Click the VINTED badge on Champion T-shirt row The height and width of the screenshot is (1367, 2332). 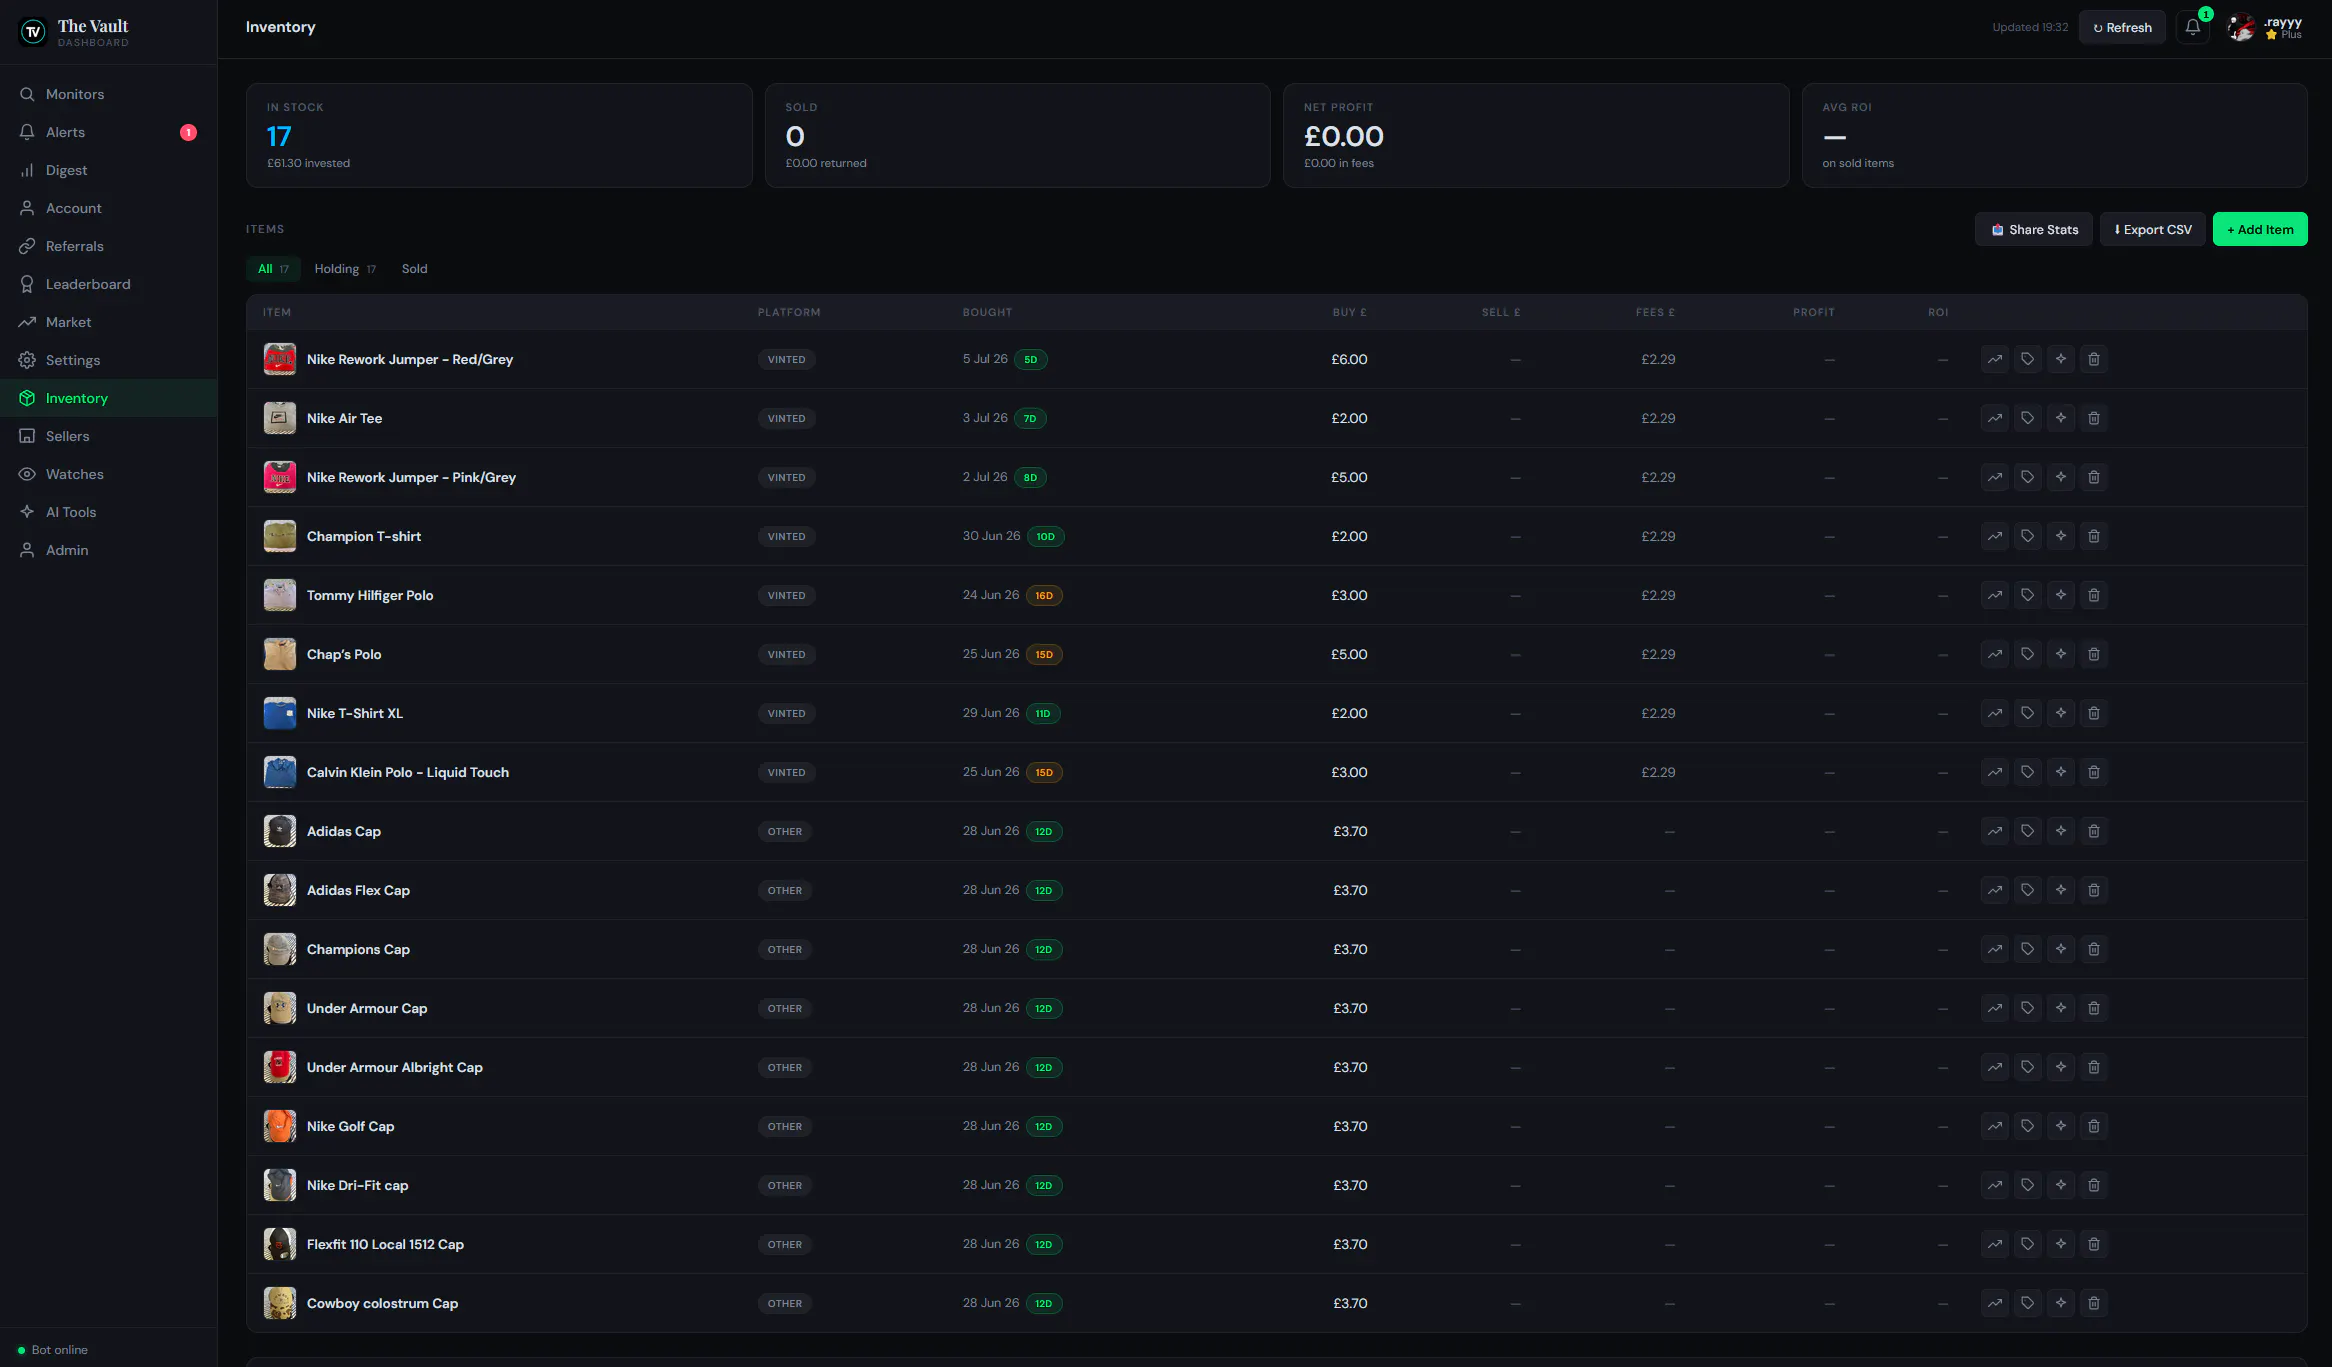(786, 536)
